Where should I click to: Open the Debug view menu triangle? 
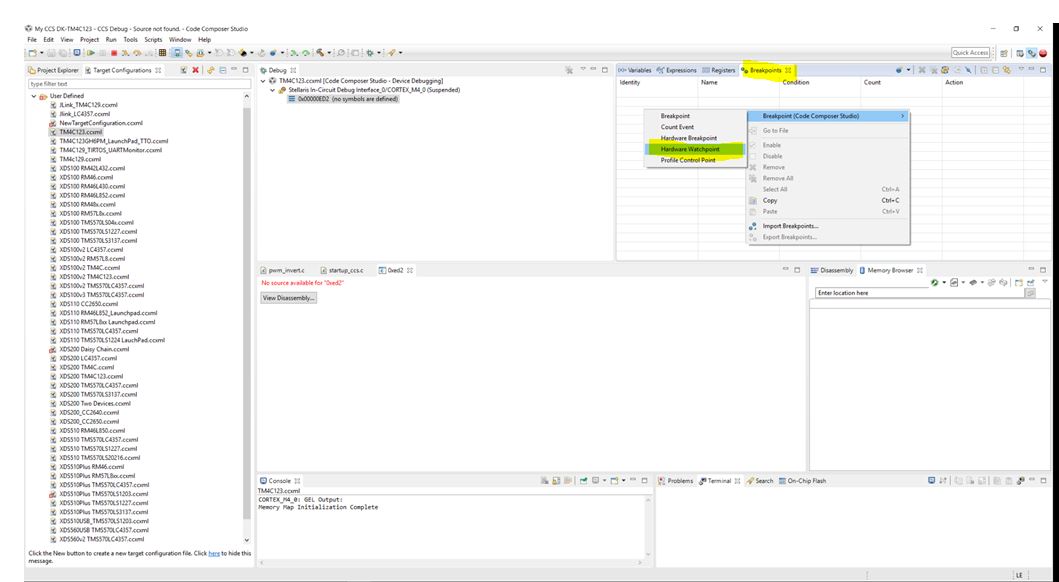click(584, 68)
